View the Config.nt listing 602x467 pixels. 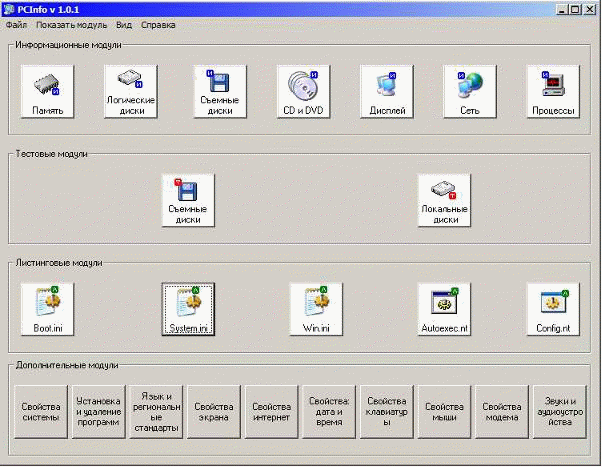point(553,308)
